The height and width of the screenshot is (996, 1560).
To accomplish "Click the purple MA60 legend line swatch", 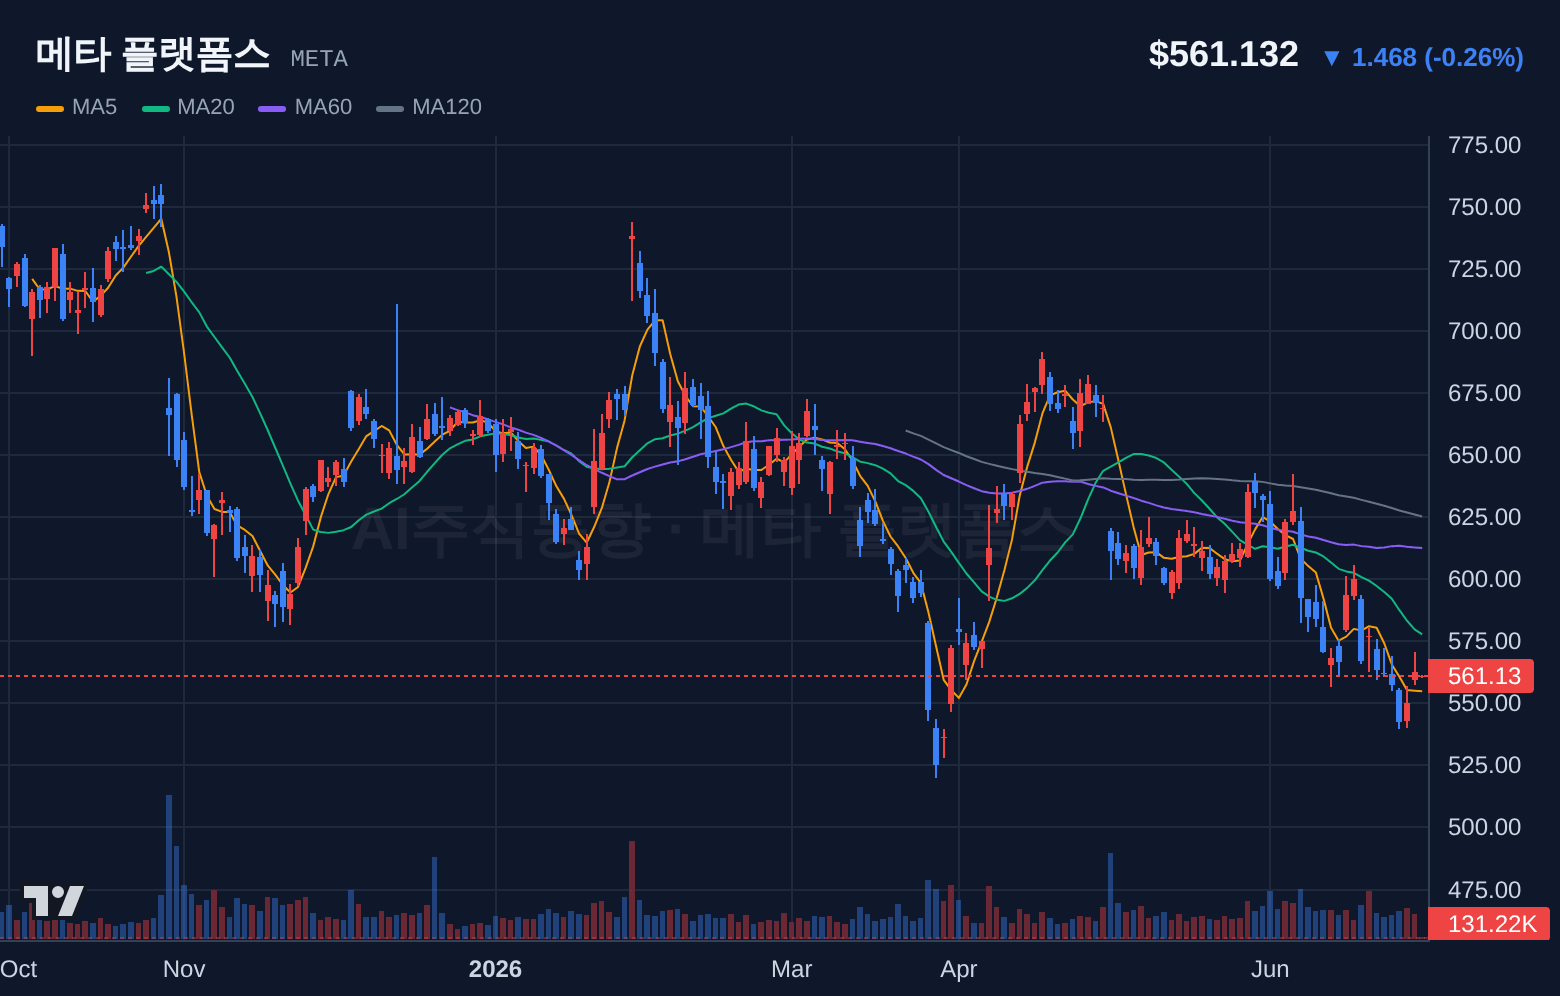I will point(272,108).
